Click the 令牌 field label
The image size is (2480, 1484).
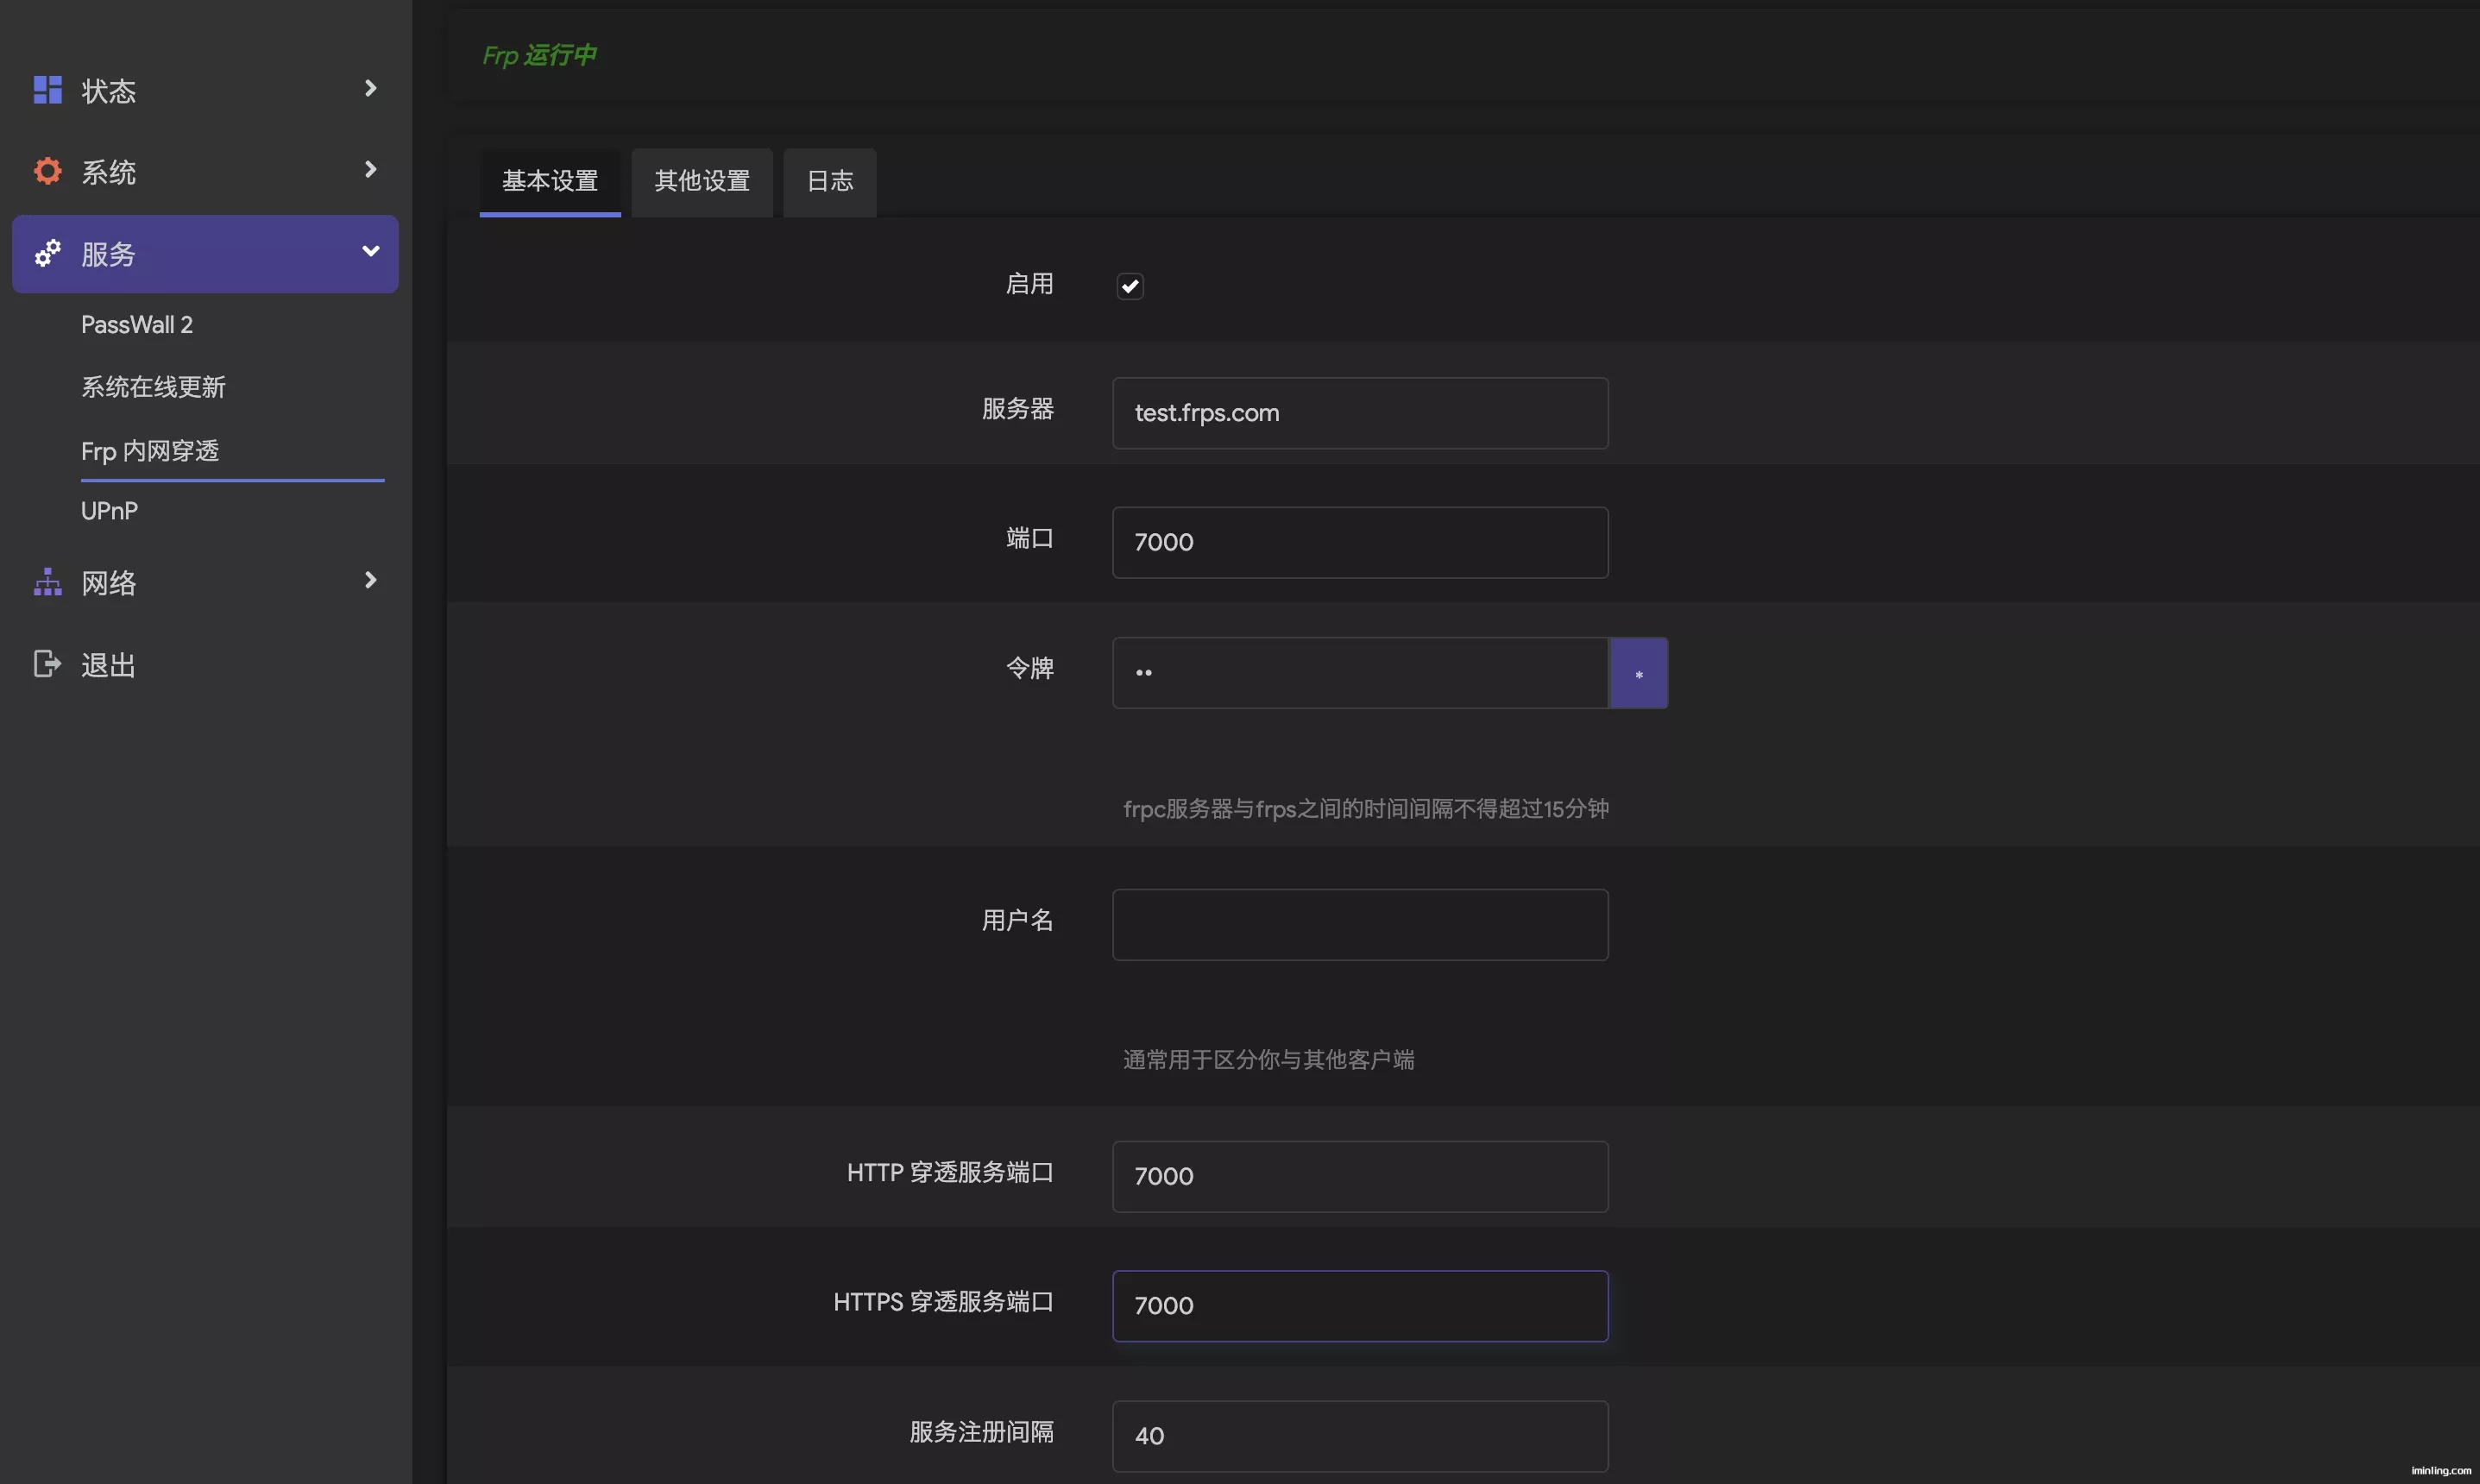[x=1029, y=668]
